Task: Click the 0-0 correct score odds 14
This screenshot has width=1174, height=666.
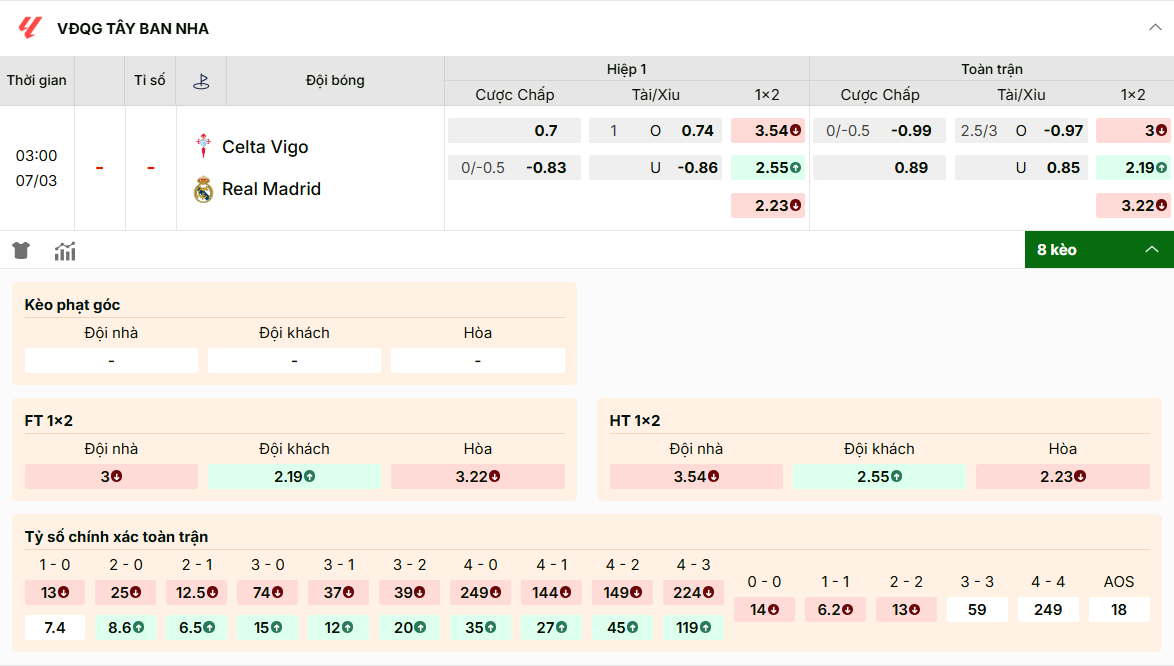Action: coord(764,609)
